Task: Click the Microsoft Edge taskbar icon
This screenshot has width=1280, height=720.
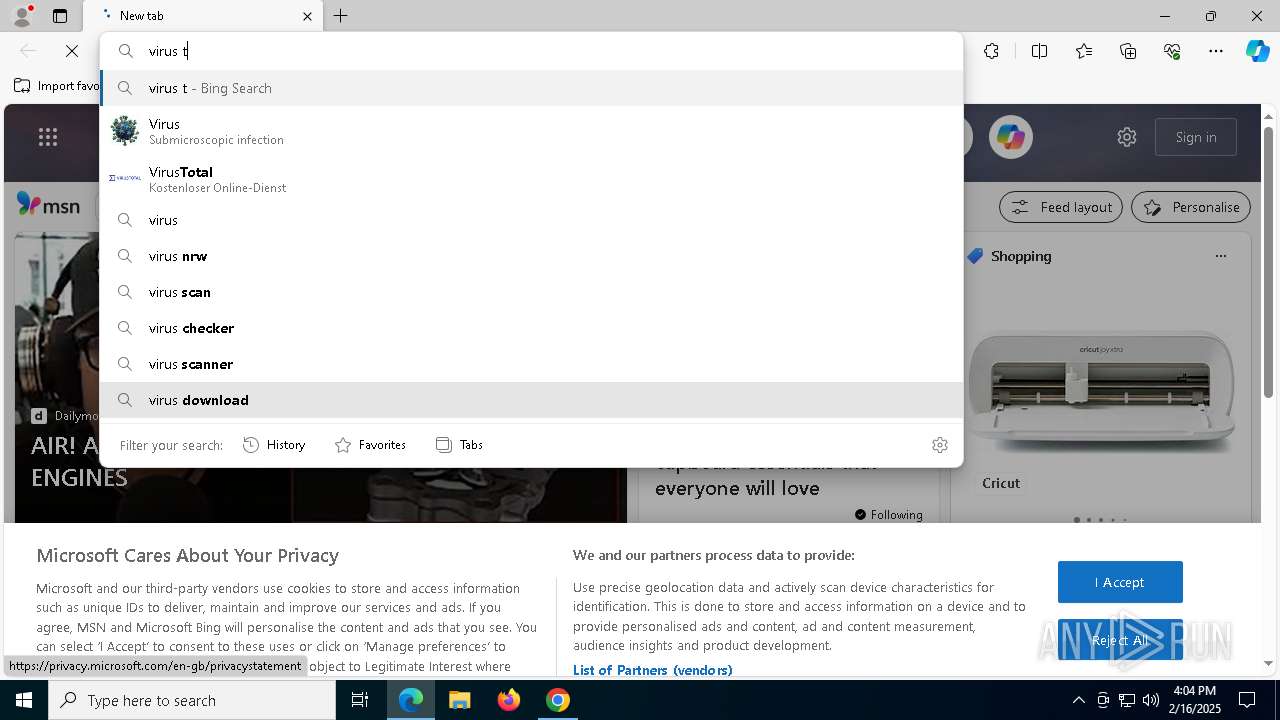Action: [411, 700]
